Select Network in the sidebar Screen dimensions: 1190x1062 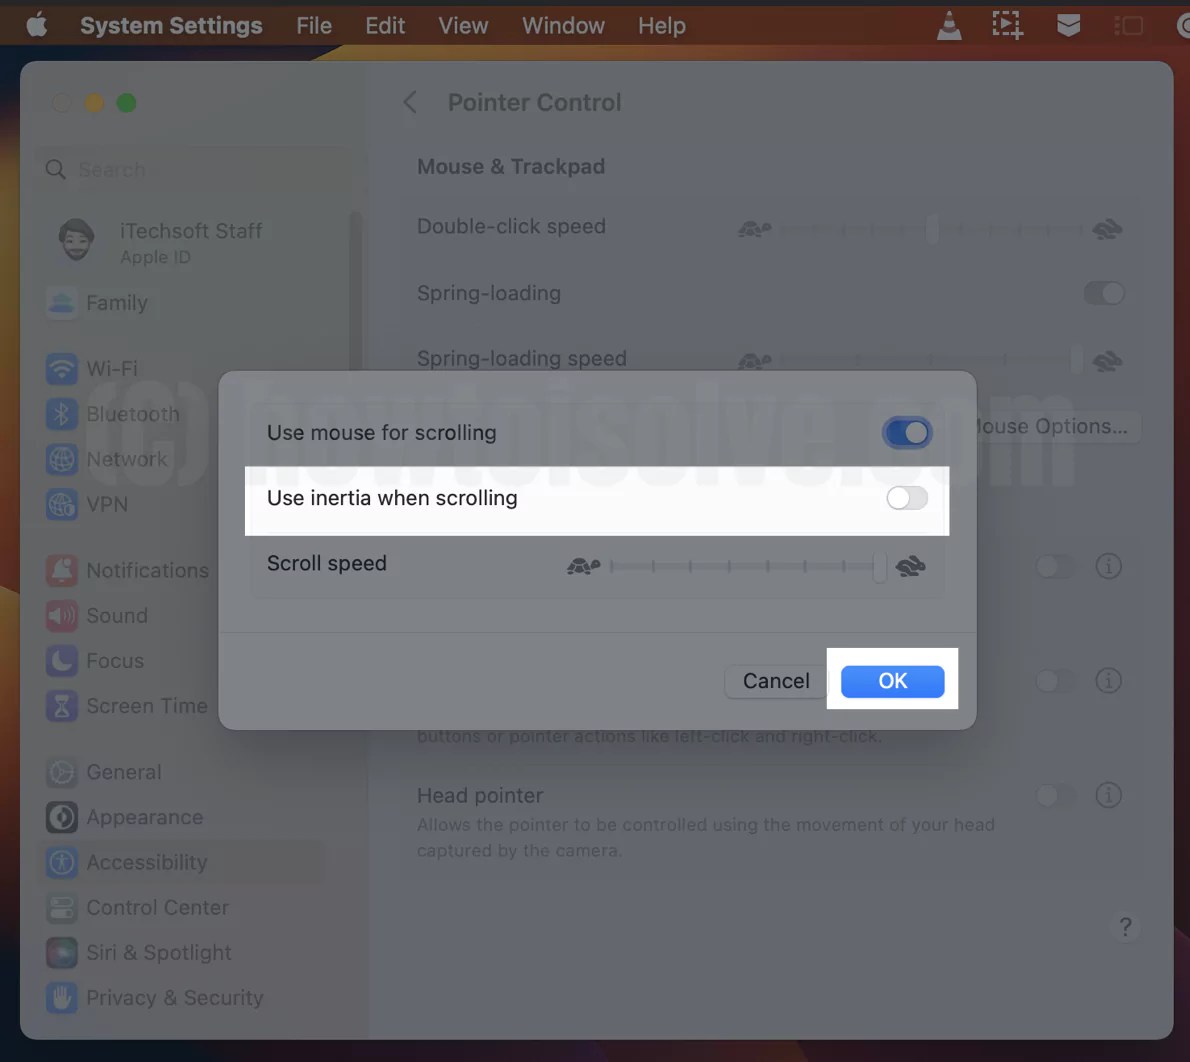127,459
